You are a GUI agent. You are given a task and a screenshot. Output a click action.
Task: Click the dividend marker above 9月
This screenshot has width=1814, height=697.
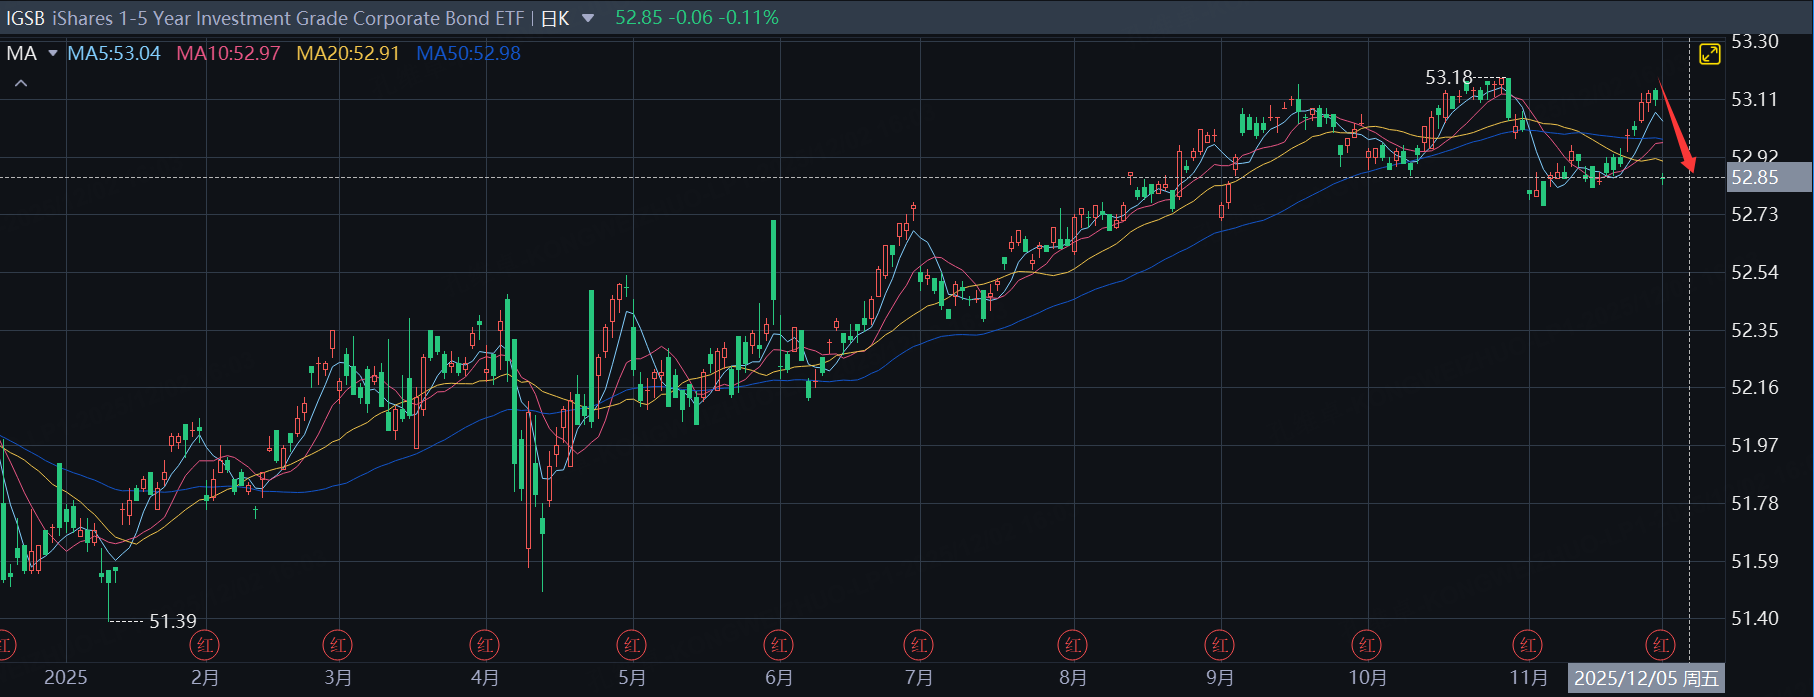(x=1219, y=645)
